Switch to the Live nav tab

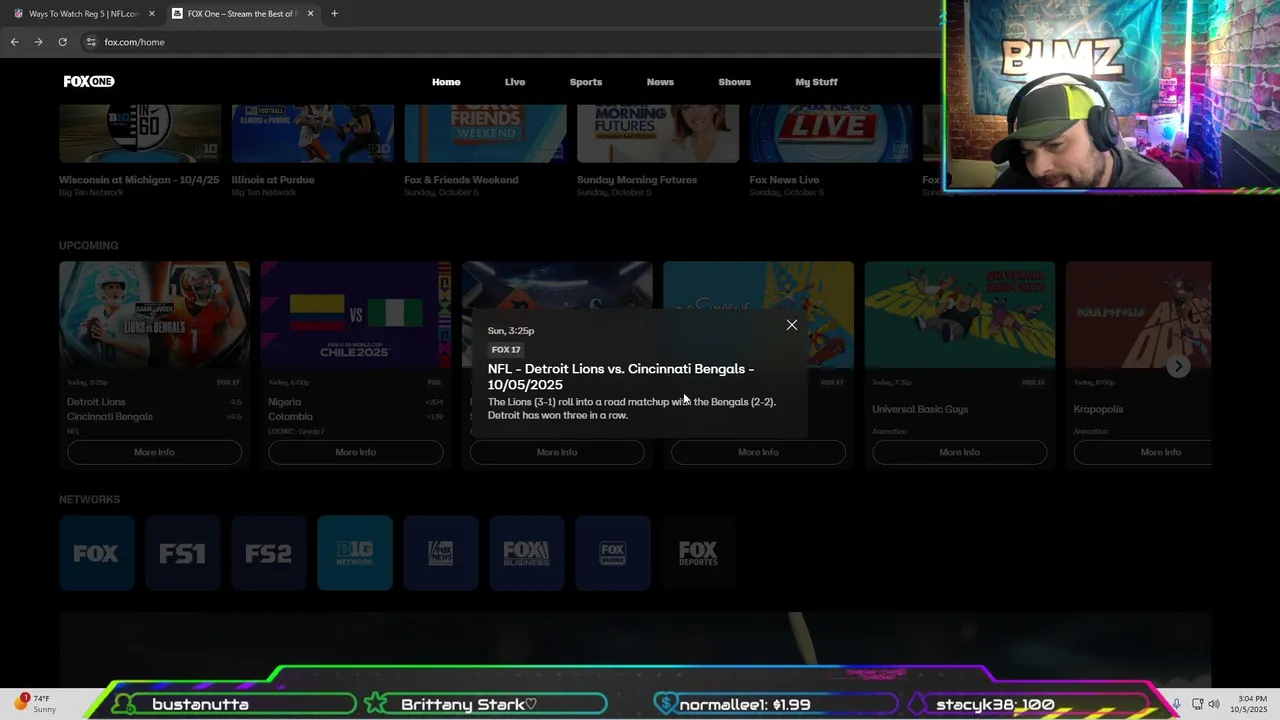[515, 82]
